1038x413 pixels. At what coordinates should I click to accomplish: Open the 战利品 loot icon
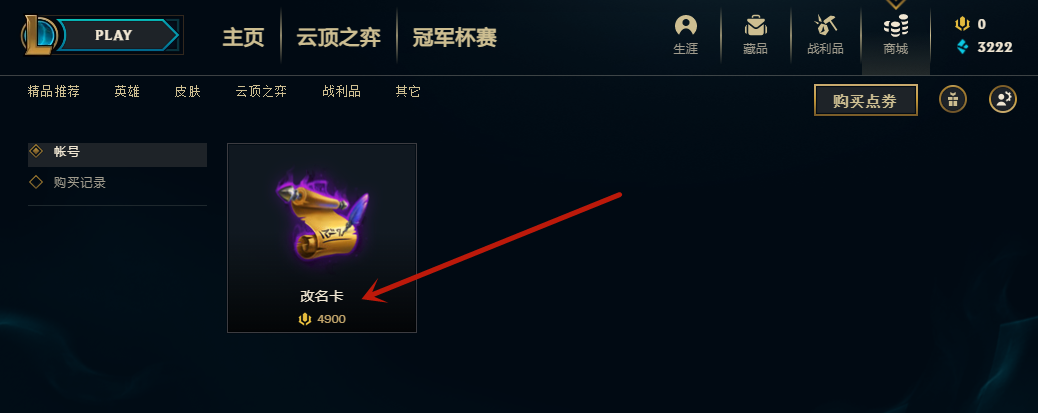[x=826, y=26]
